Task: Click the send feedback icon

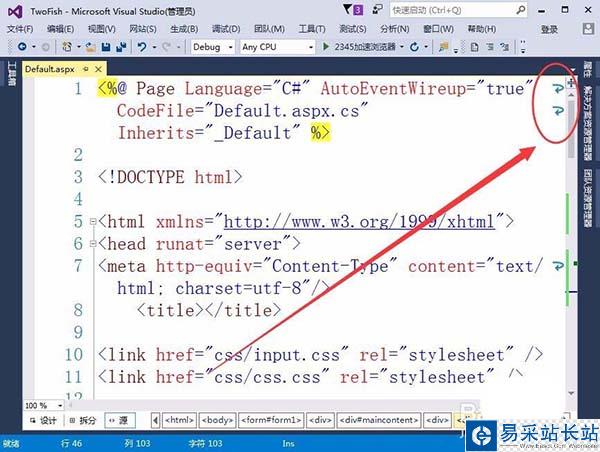Action: pos(377,10)
